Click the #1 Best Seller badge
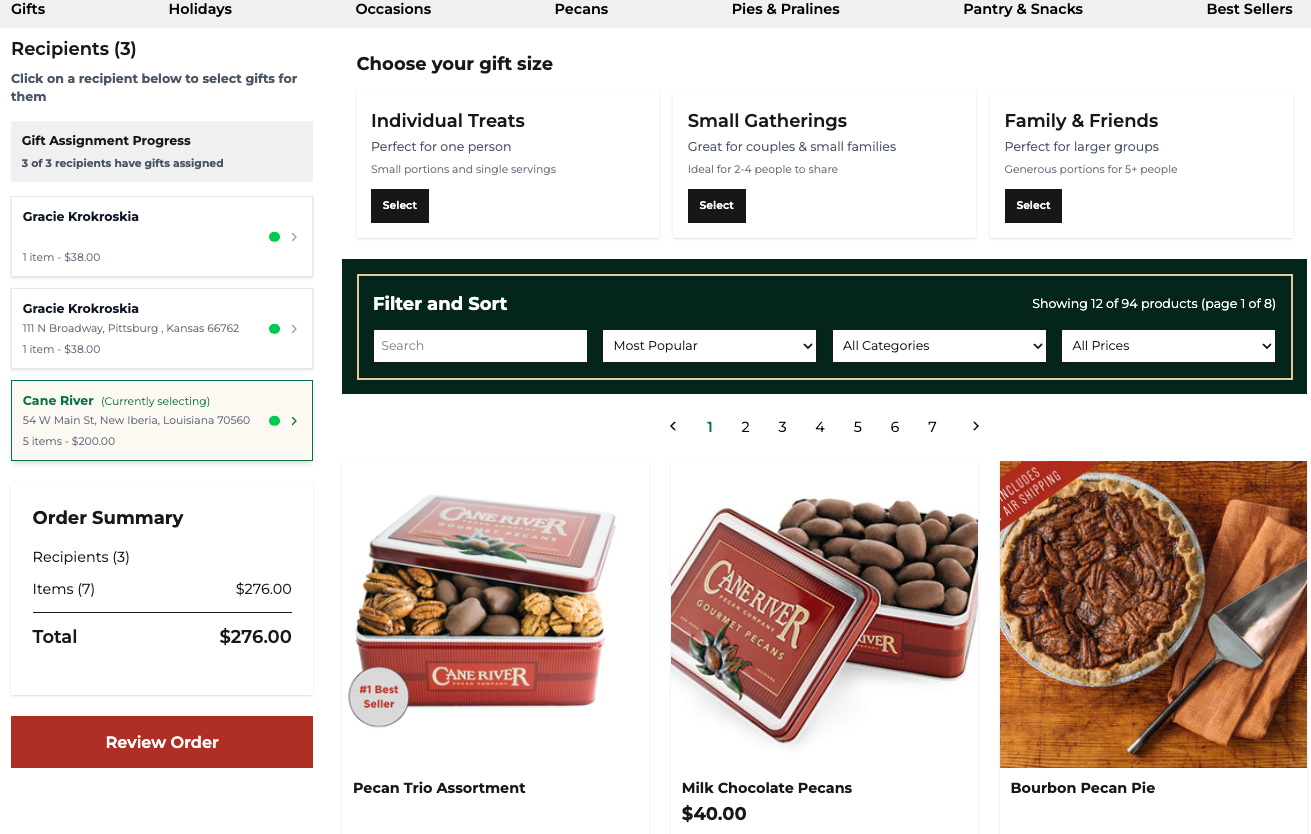This screenshot has height=834, width=1311. (x=379, y=696)
